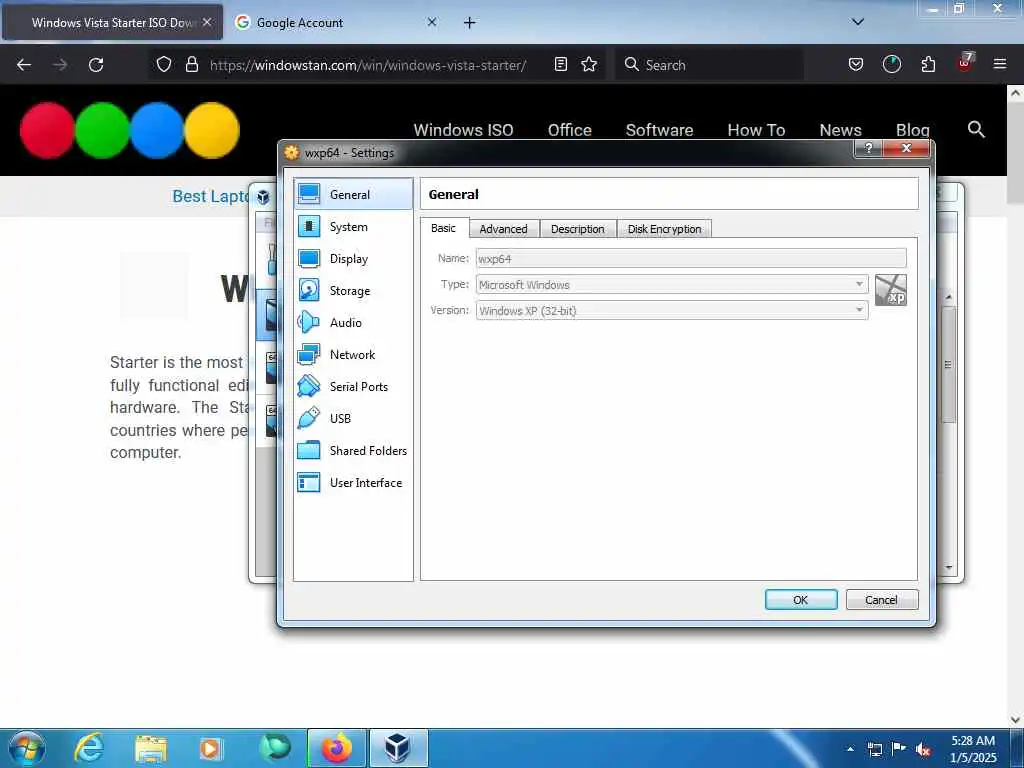Launch Internet Explorer from the taskbar

pos(89,748)
